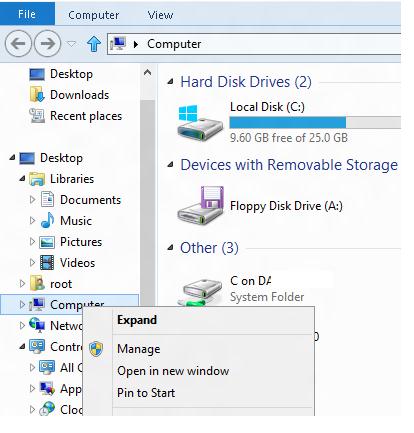Click the navigation pane scroll up arrow
414x433 pixels.
pos(147,73)
